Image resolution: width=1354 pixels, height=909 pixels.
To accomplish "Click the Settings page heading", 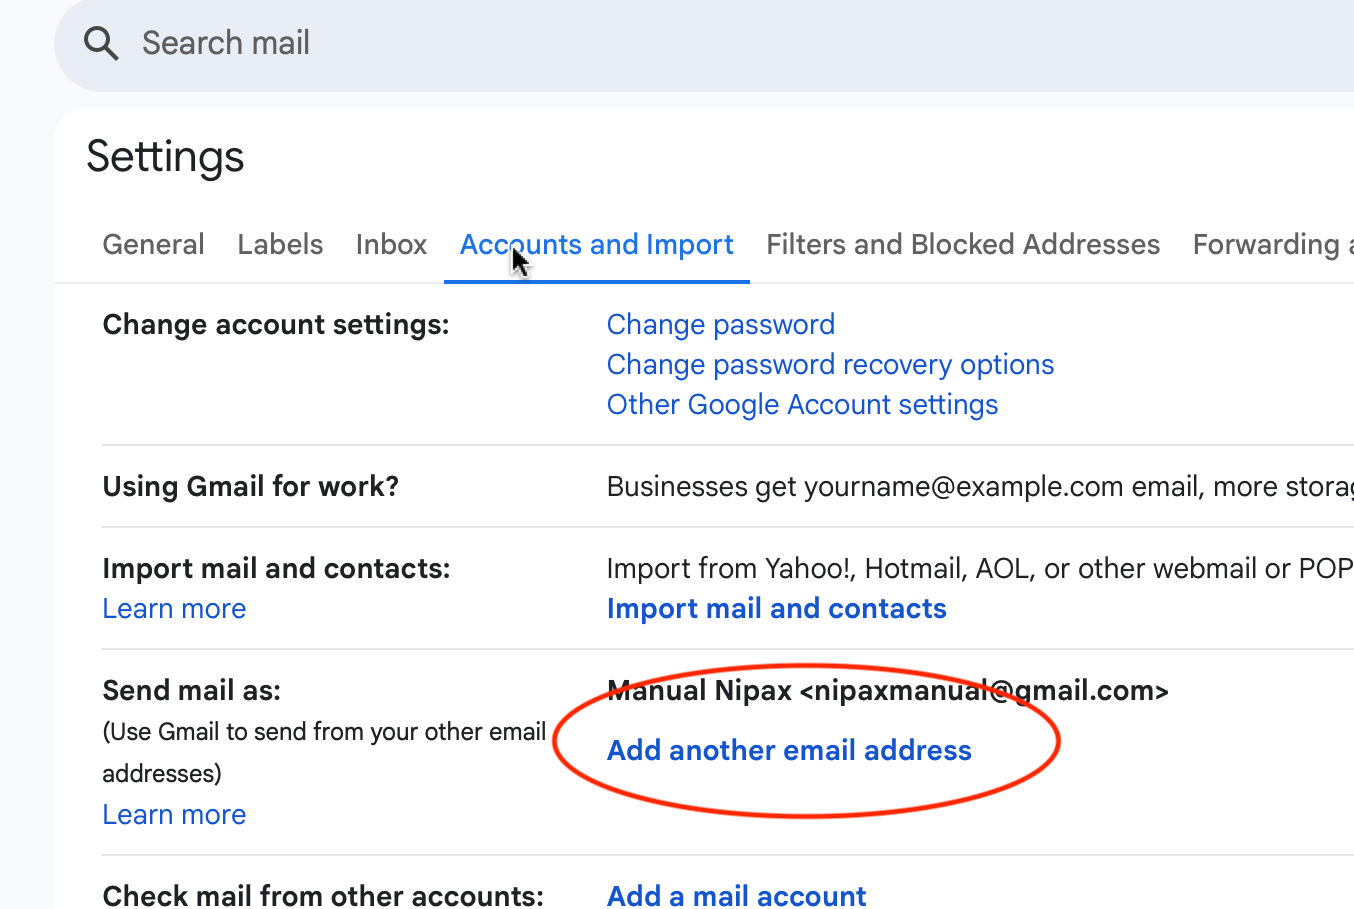I will pos(165,157).
